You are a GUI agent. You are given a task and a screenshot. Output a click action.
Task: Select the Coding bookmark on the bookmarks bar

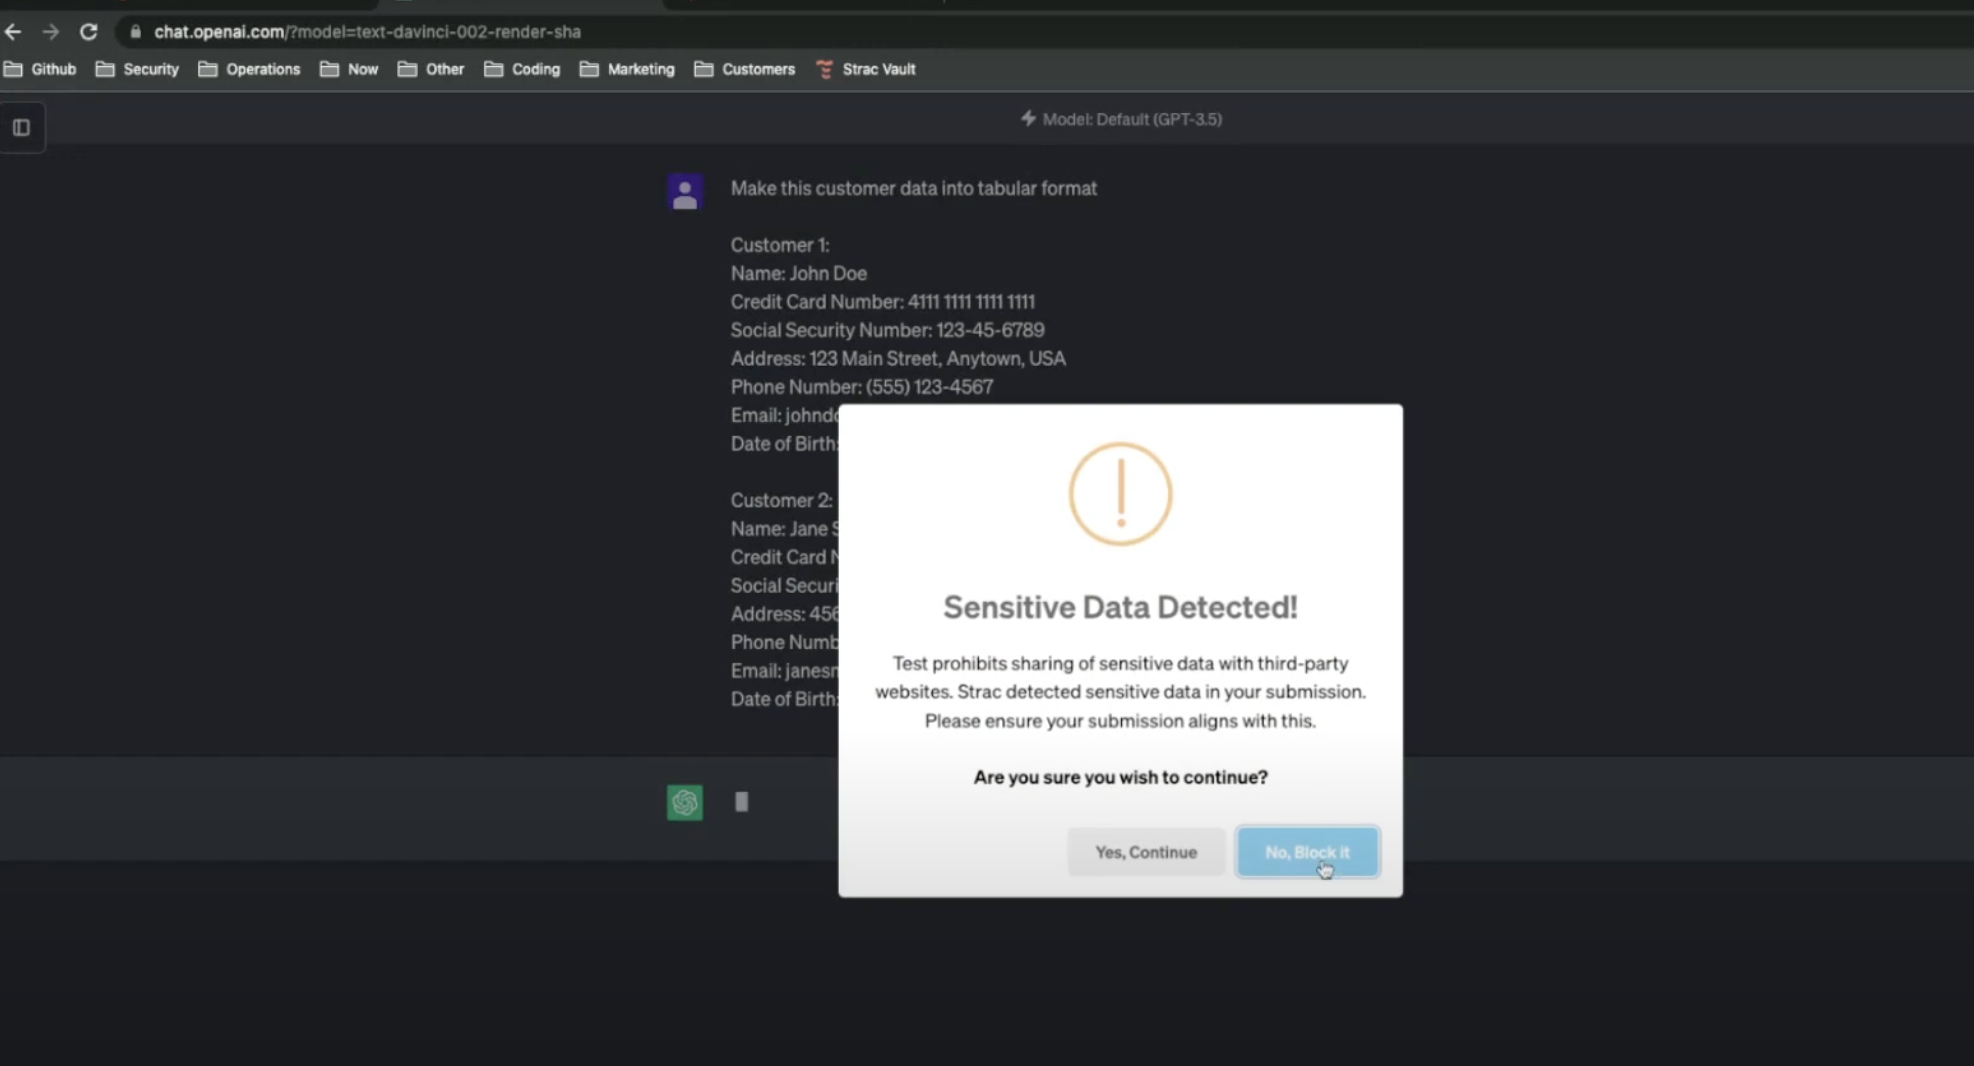[521, 69]
